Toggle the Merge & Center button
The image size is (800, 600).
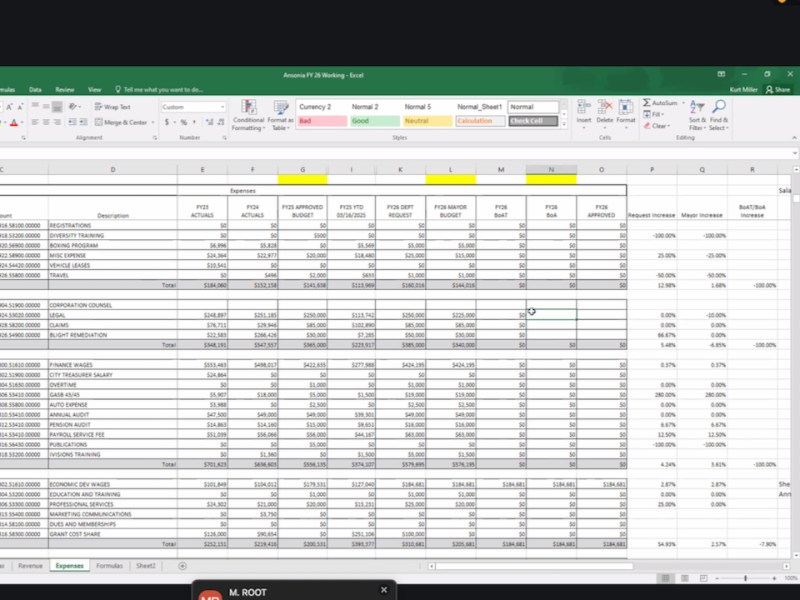tap(125, 122)
